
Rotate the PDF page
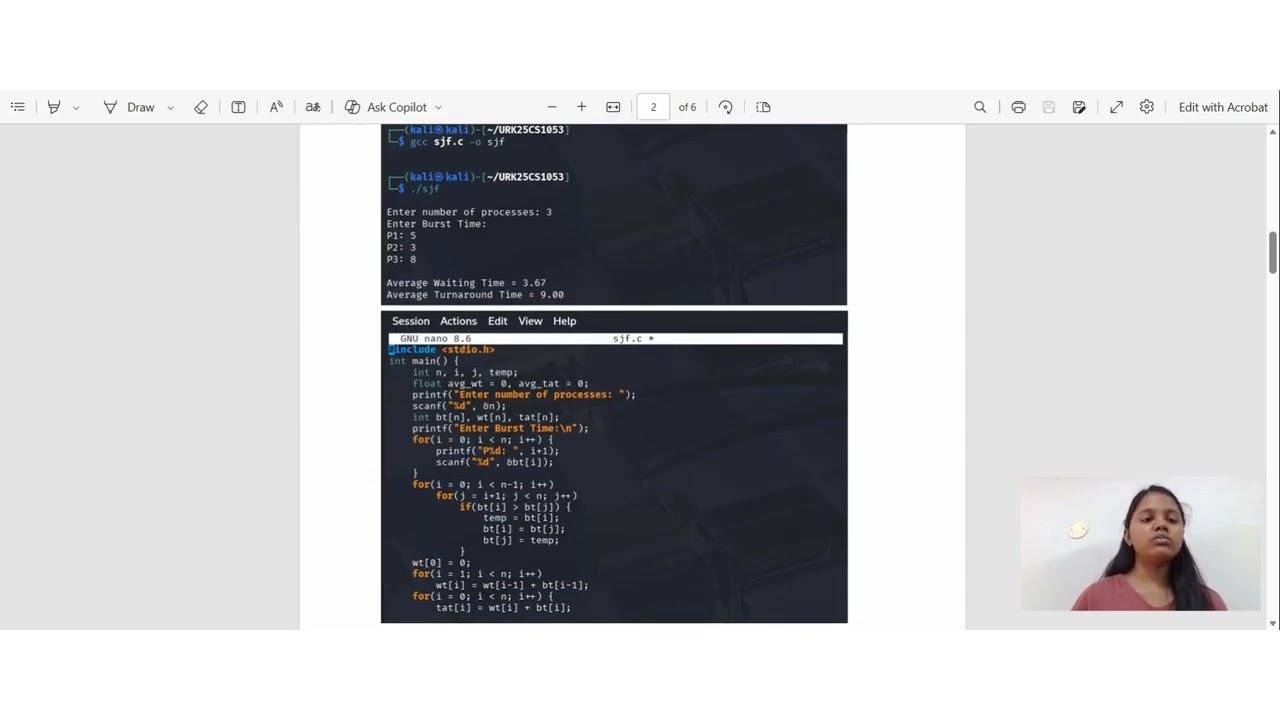click(726, 107)
